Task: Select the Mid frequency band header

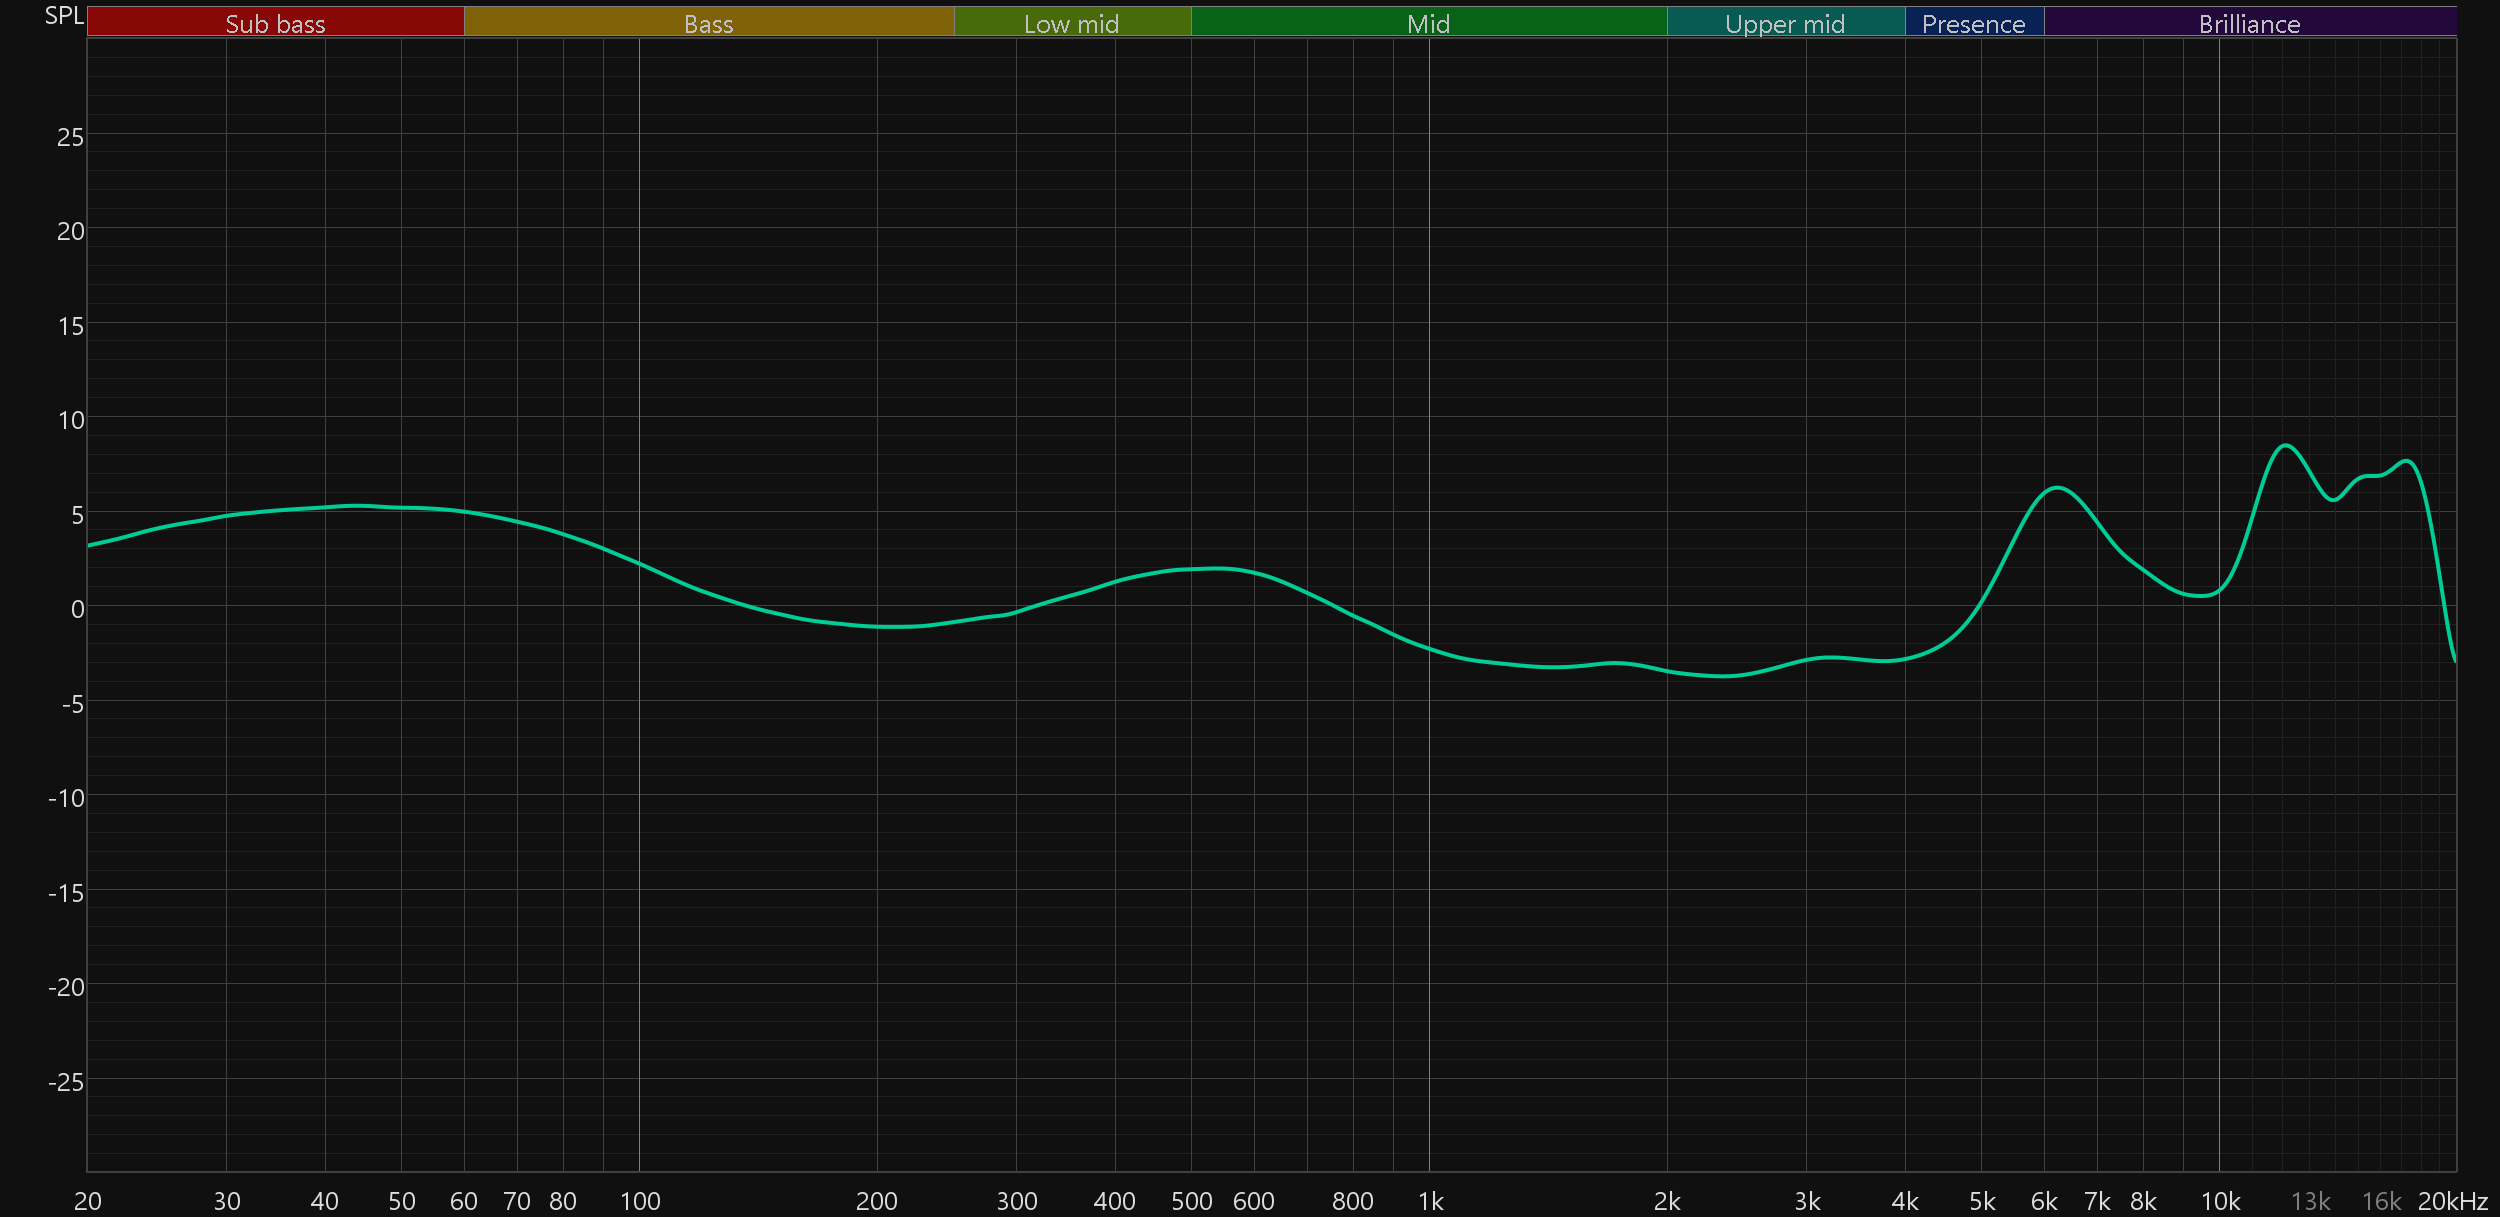Action: click(x=1428, y=23)
